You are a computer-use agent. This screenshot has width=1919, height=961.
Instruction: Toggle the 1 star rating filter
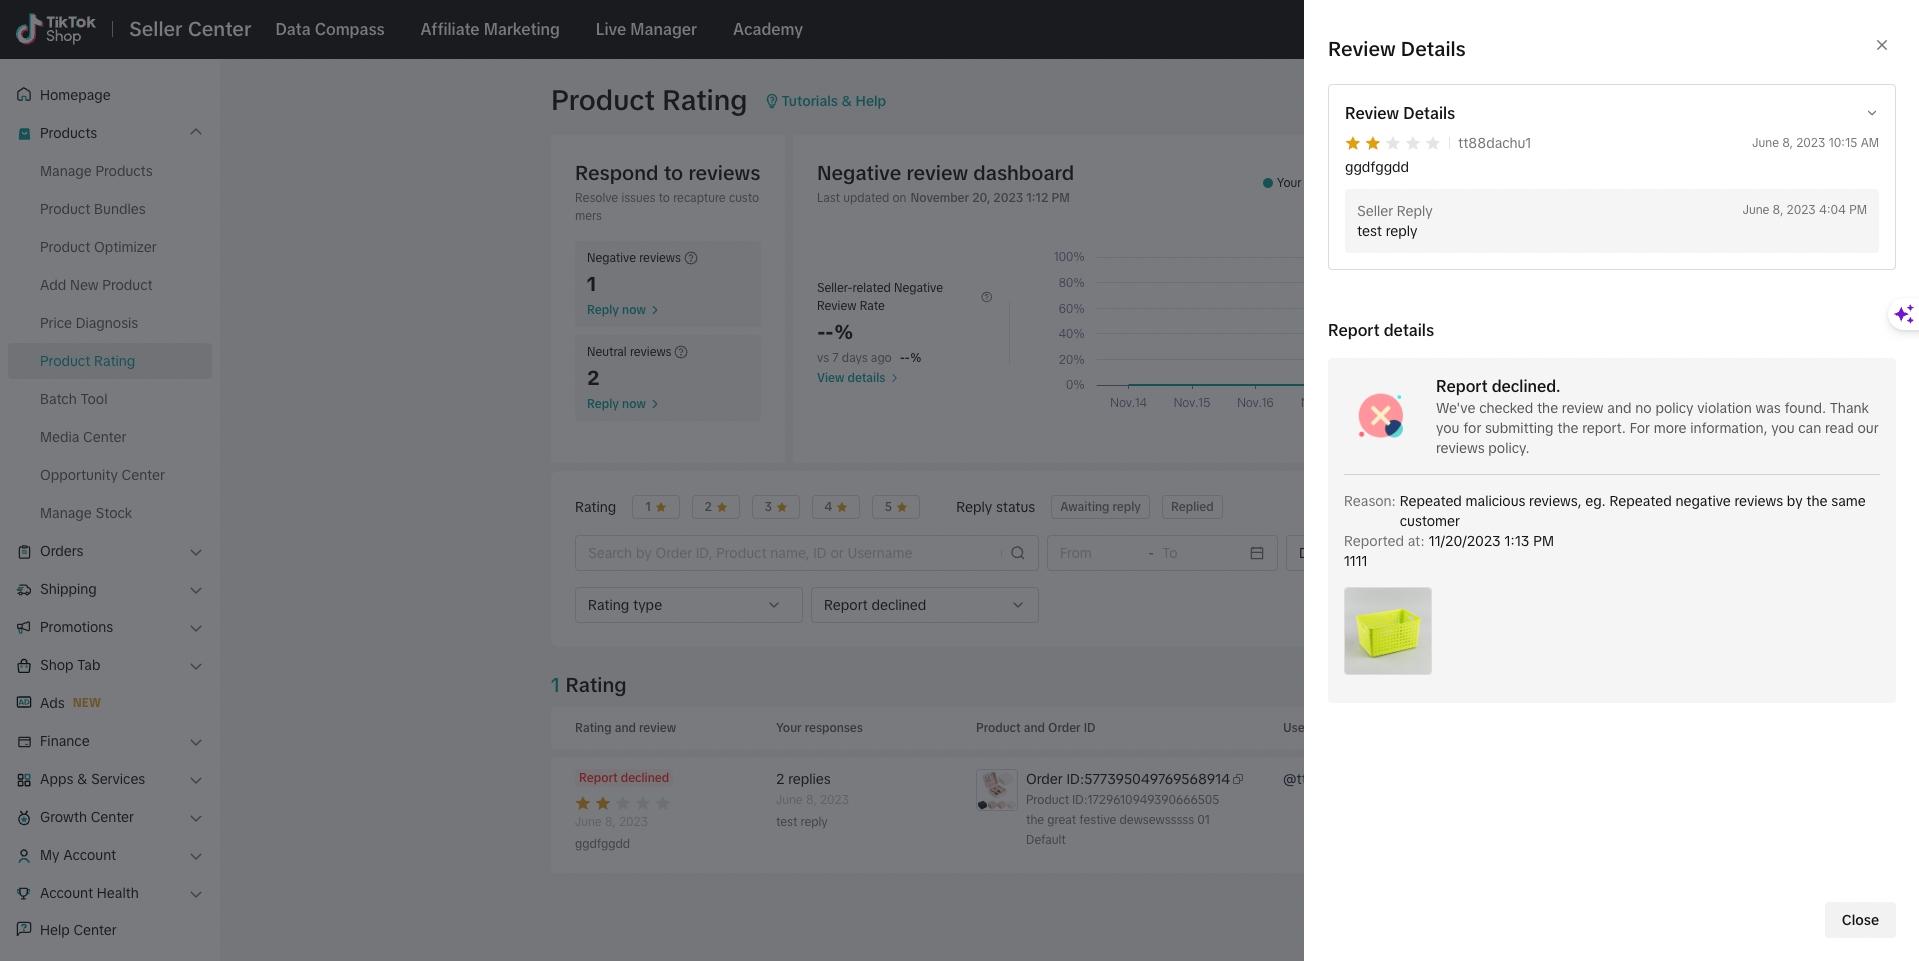pos(655,507)
